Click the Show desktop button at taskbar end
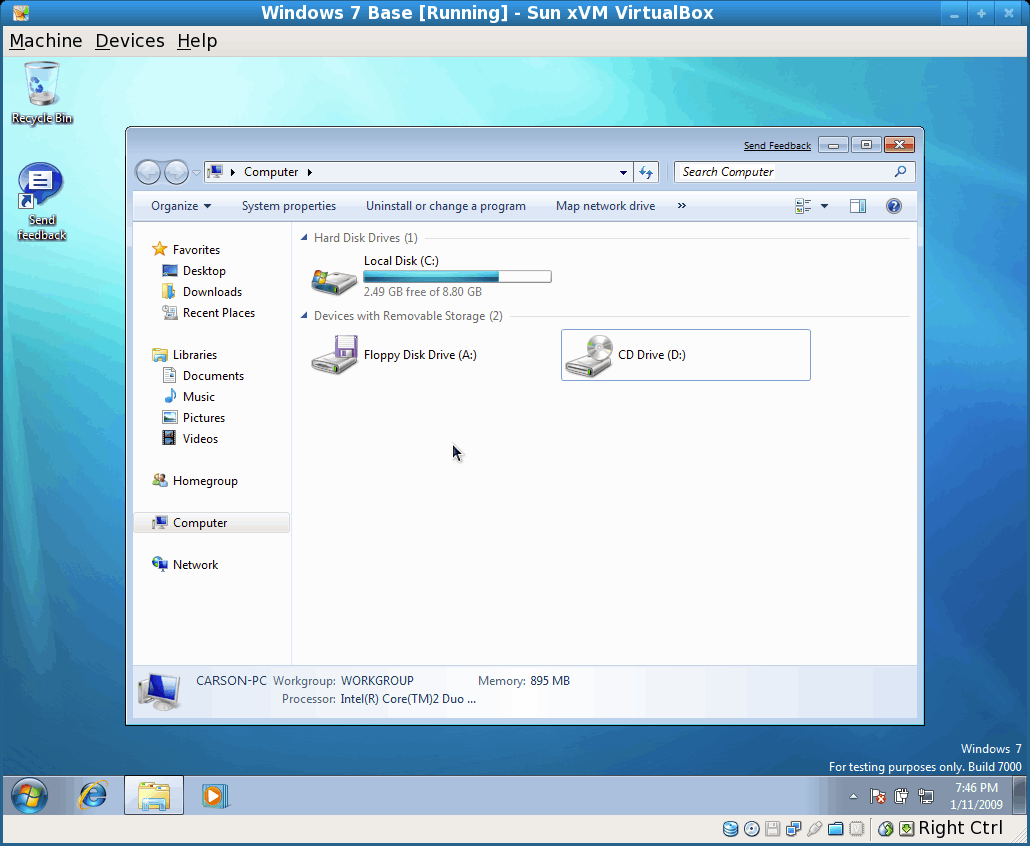 1019,795
